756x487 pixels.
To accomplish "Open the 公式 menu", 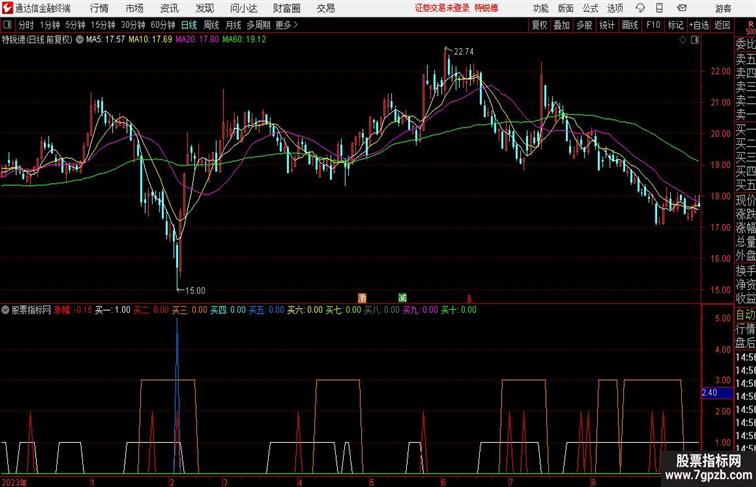I will (590, 8).
